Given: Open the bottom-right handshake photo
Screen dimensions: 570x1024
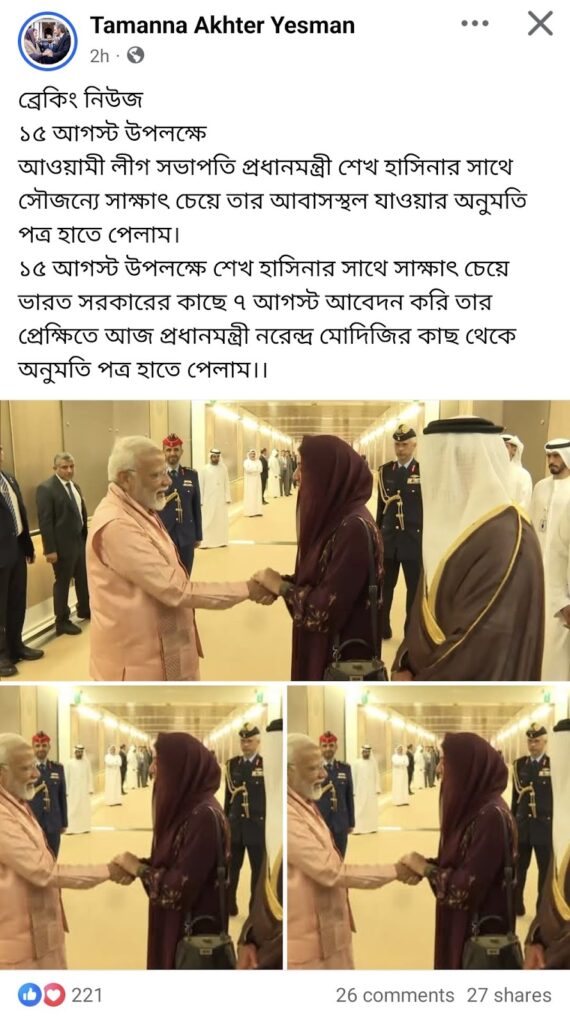Looking at the screenshot, I should click(428, 827).
